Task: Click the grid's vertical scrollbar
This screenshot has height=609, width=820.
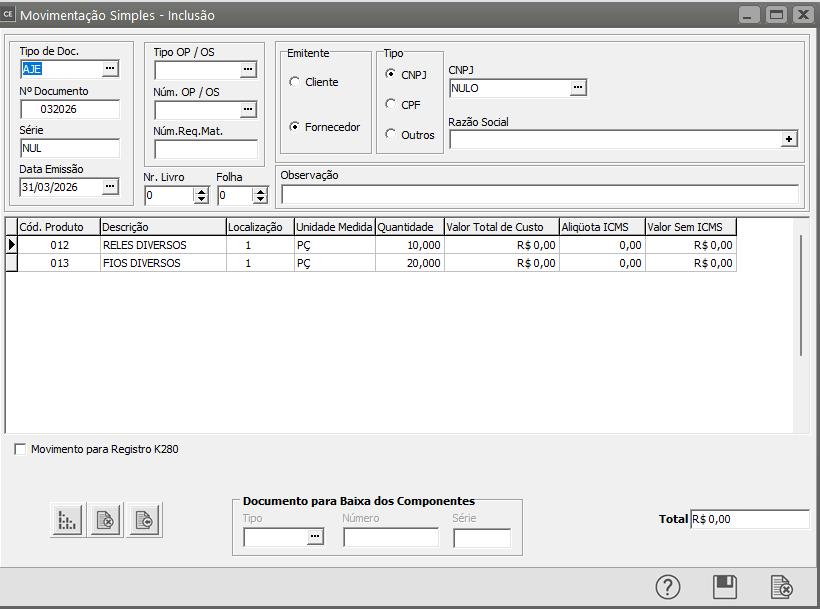Action: [x=800, y=296]
